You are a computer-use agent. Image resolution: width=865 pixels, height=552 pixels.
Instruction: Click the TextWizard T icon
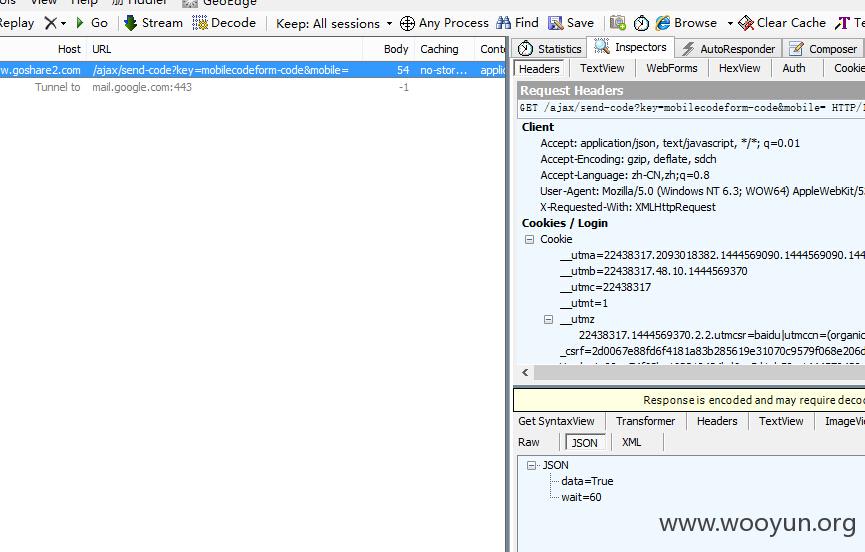click(x=842, y=23)
